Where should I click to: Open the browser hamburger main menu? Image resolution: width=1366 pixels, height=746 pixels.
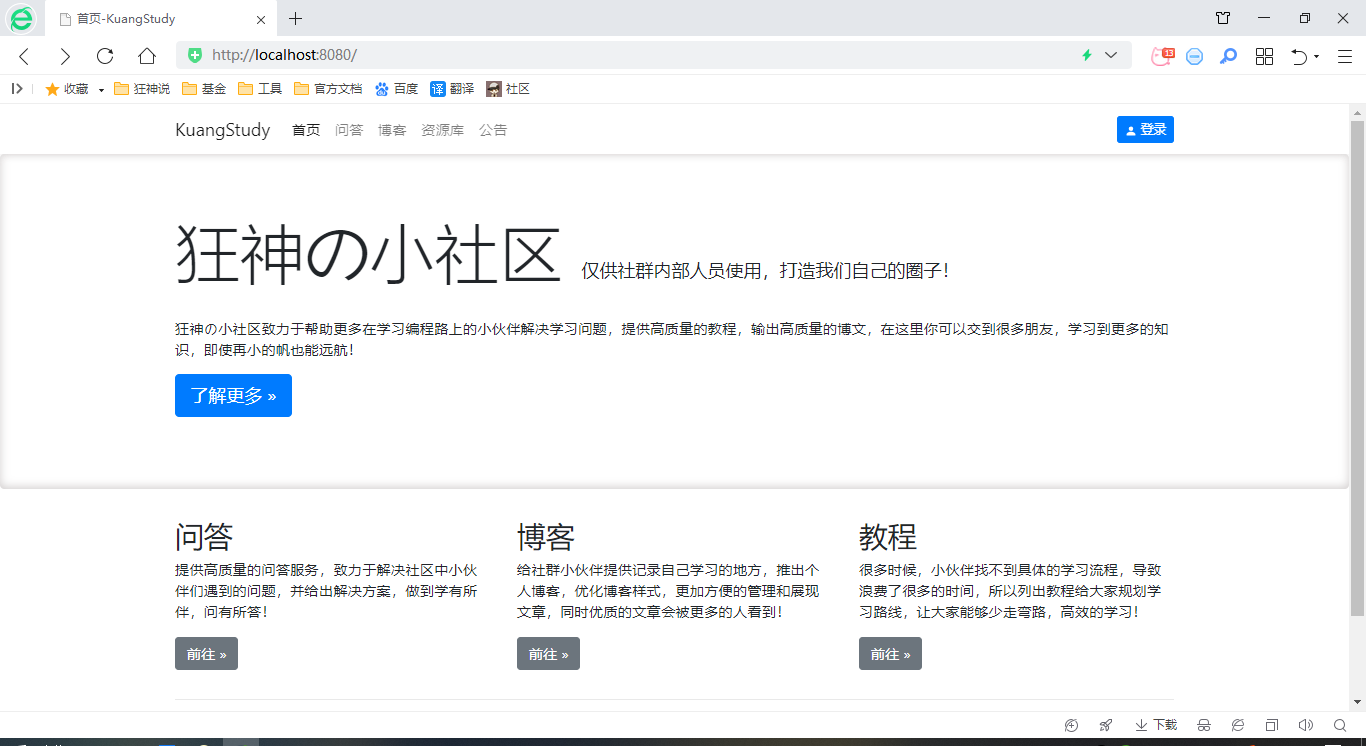(1345, 56)
